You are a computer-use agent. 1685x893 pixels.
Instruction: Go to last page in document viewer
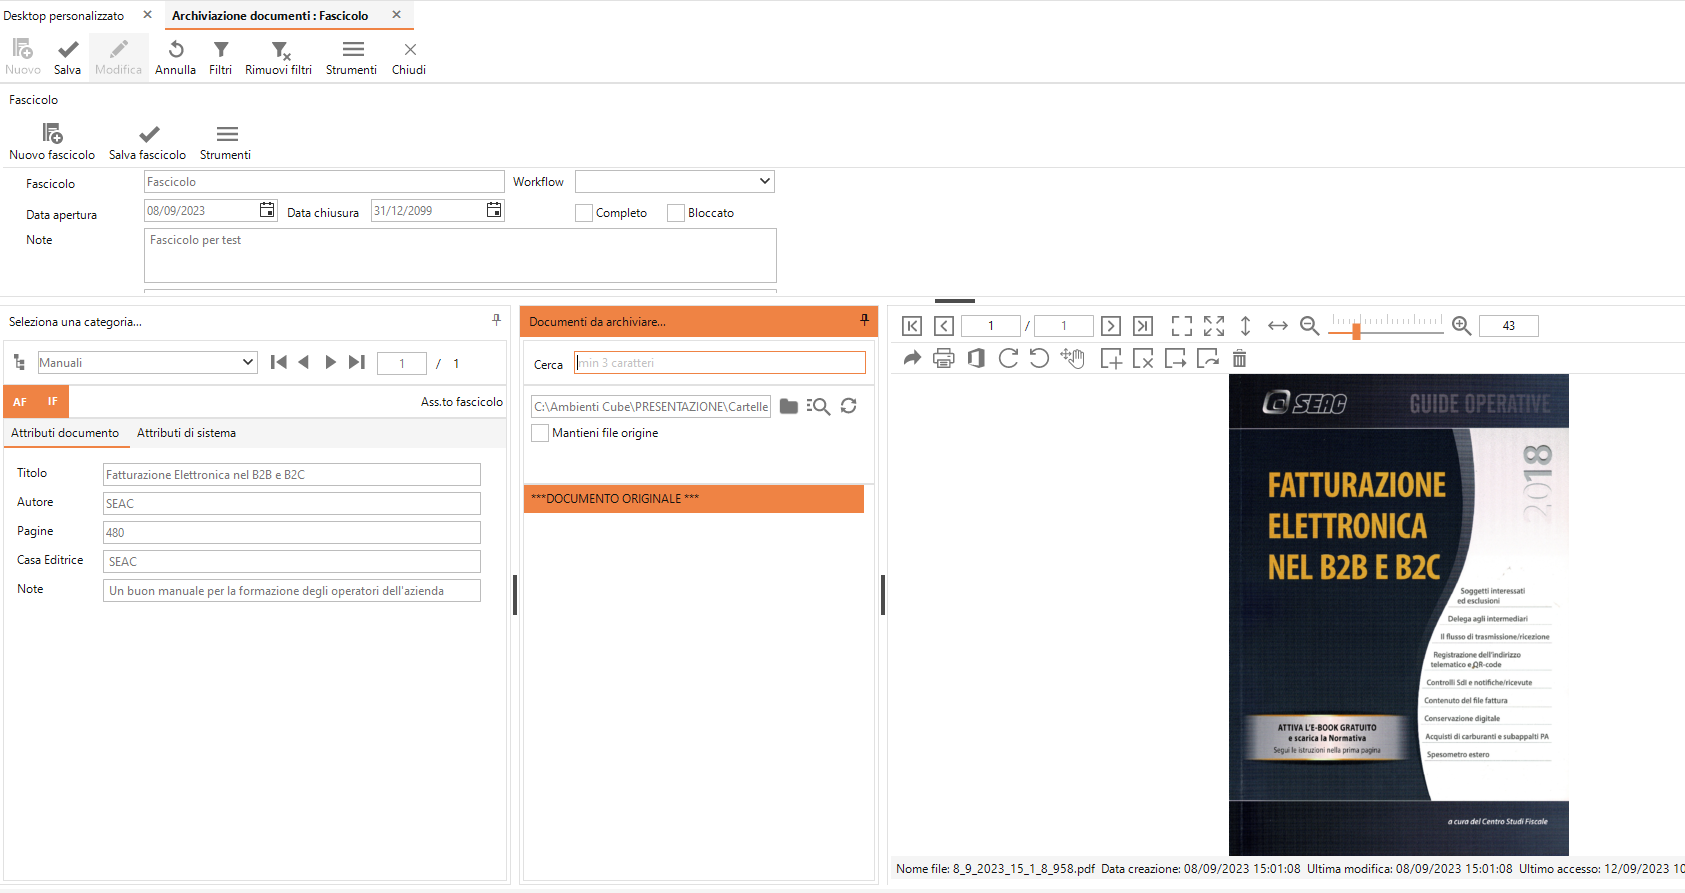(1143, 326)
